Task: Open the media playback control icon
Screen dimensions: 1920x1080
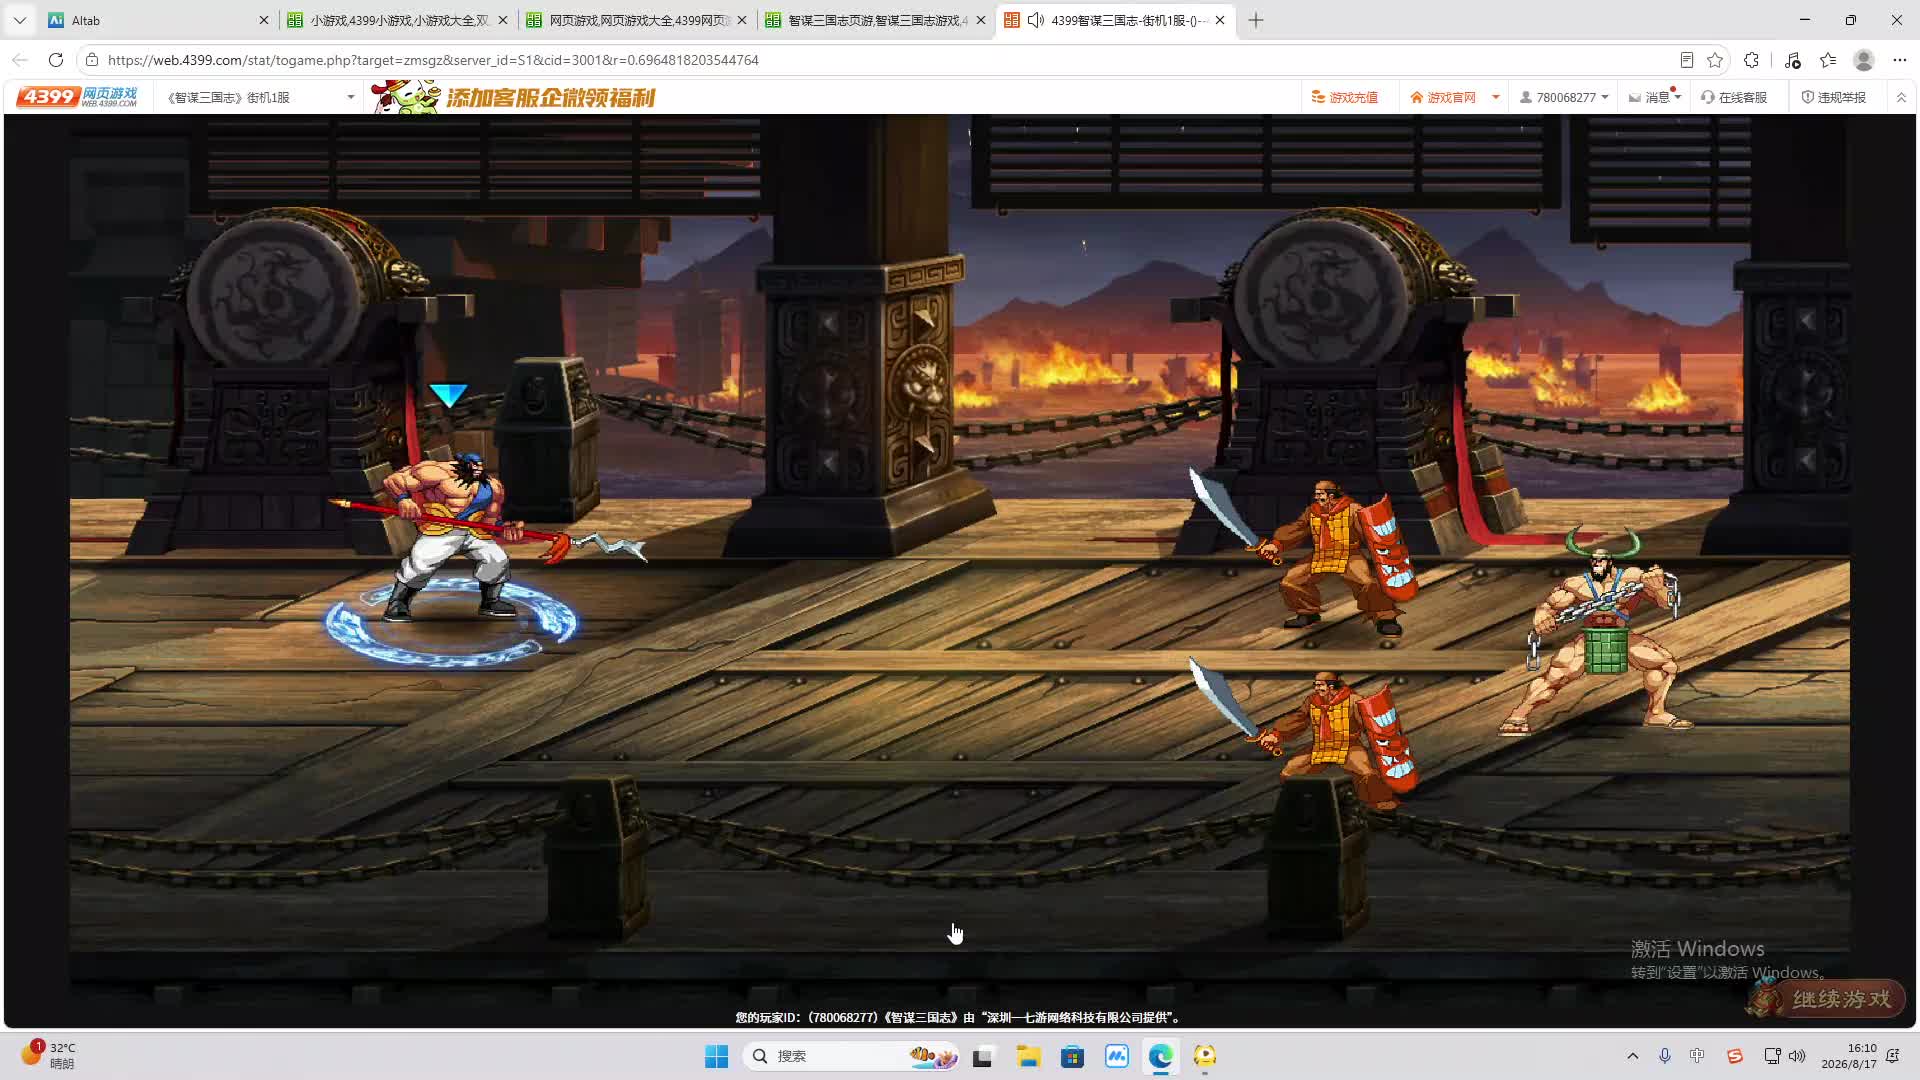Action: pyautogui.click(x=1792, y=60)
